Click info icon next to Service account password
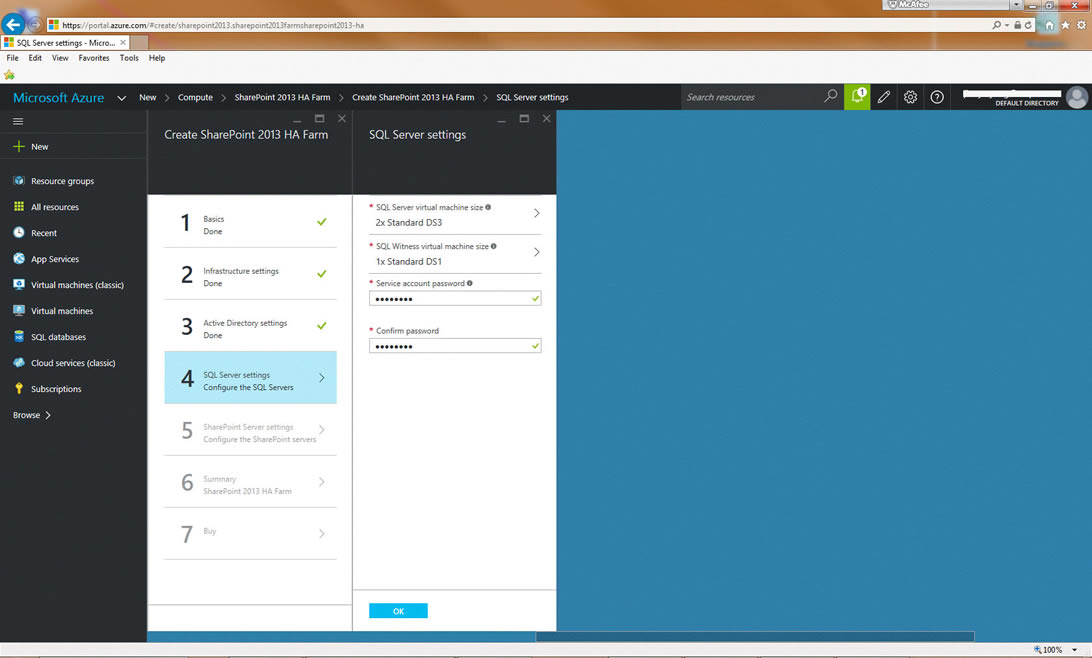The image size is (1092, 658). (x=470, y=283)
